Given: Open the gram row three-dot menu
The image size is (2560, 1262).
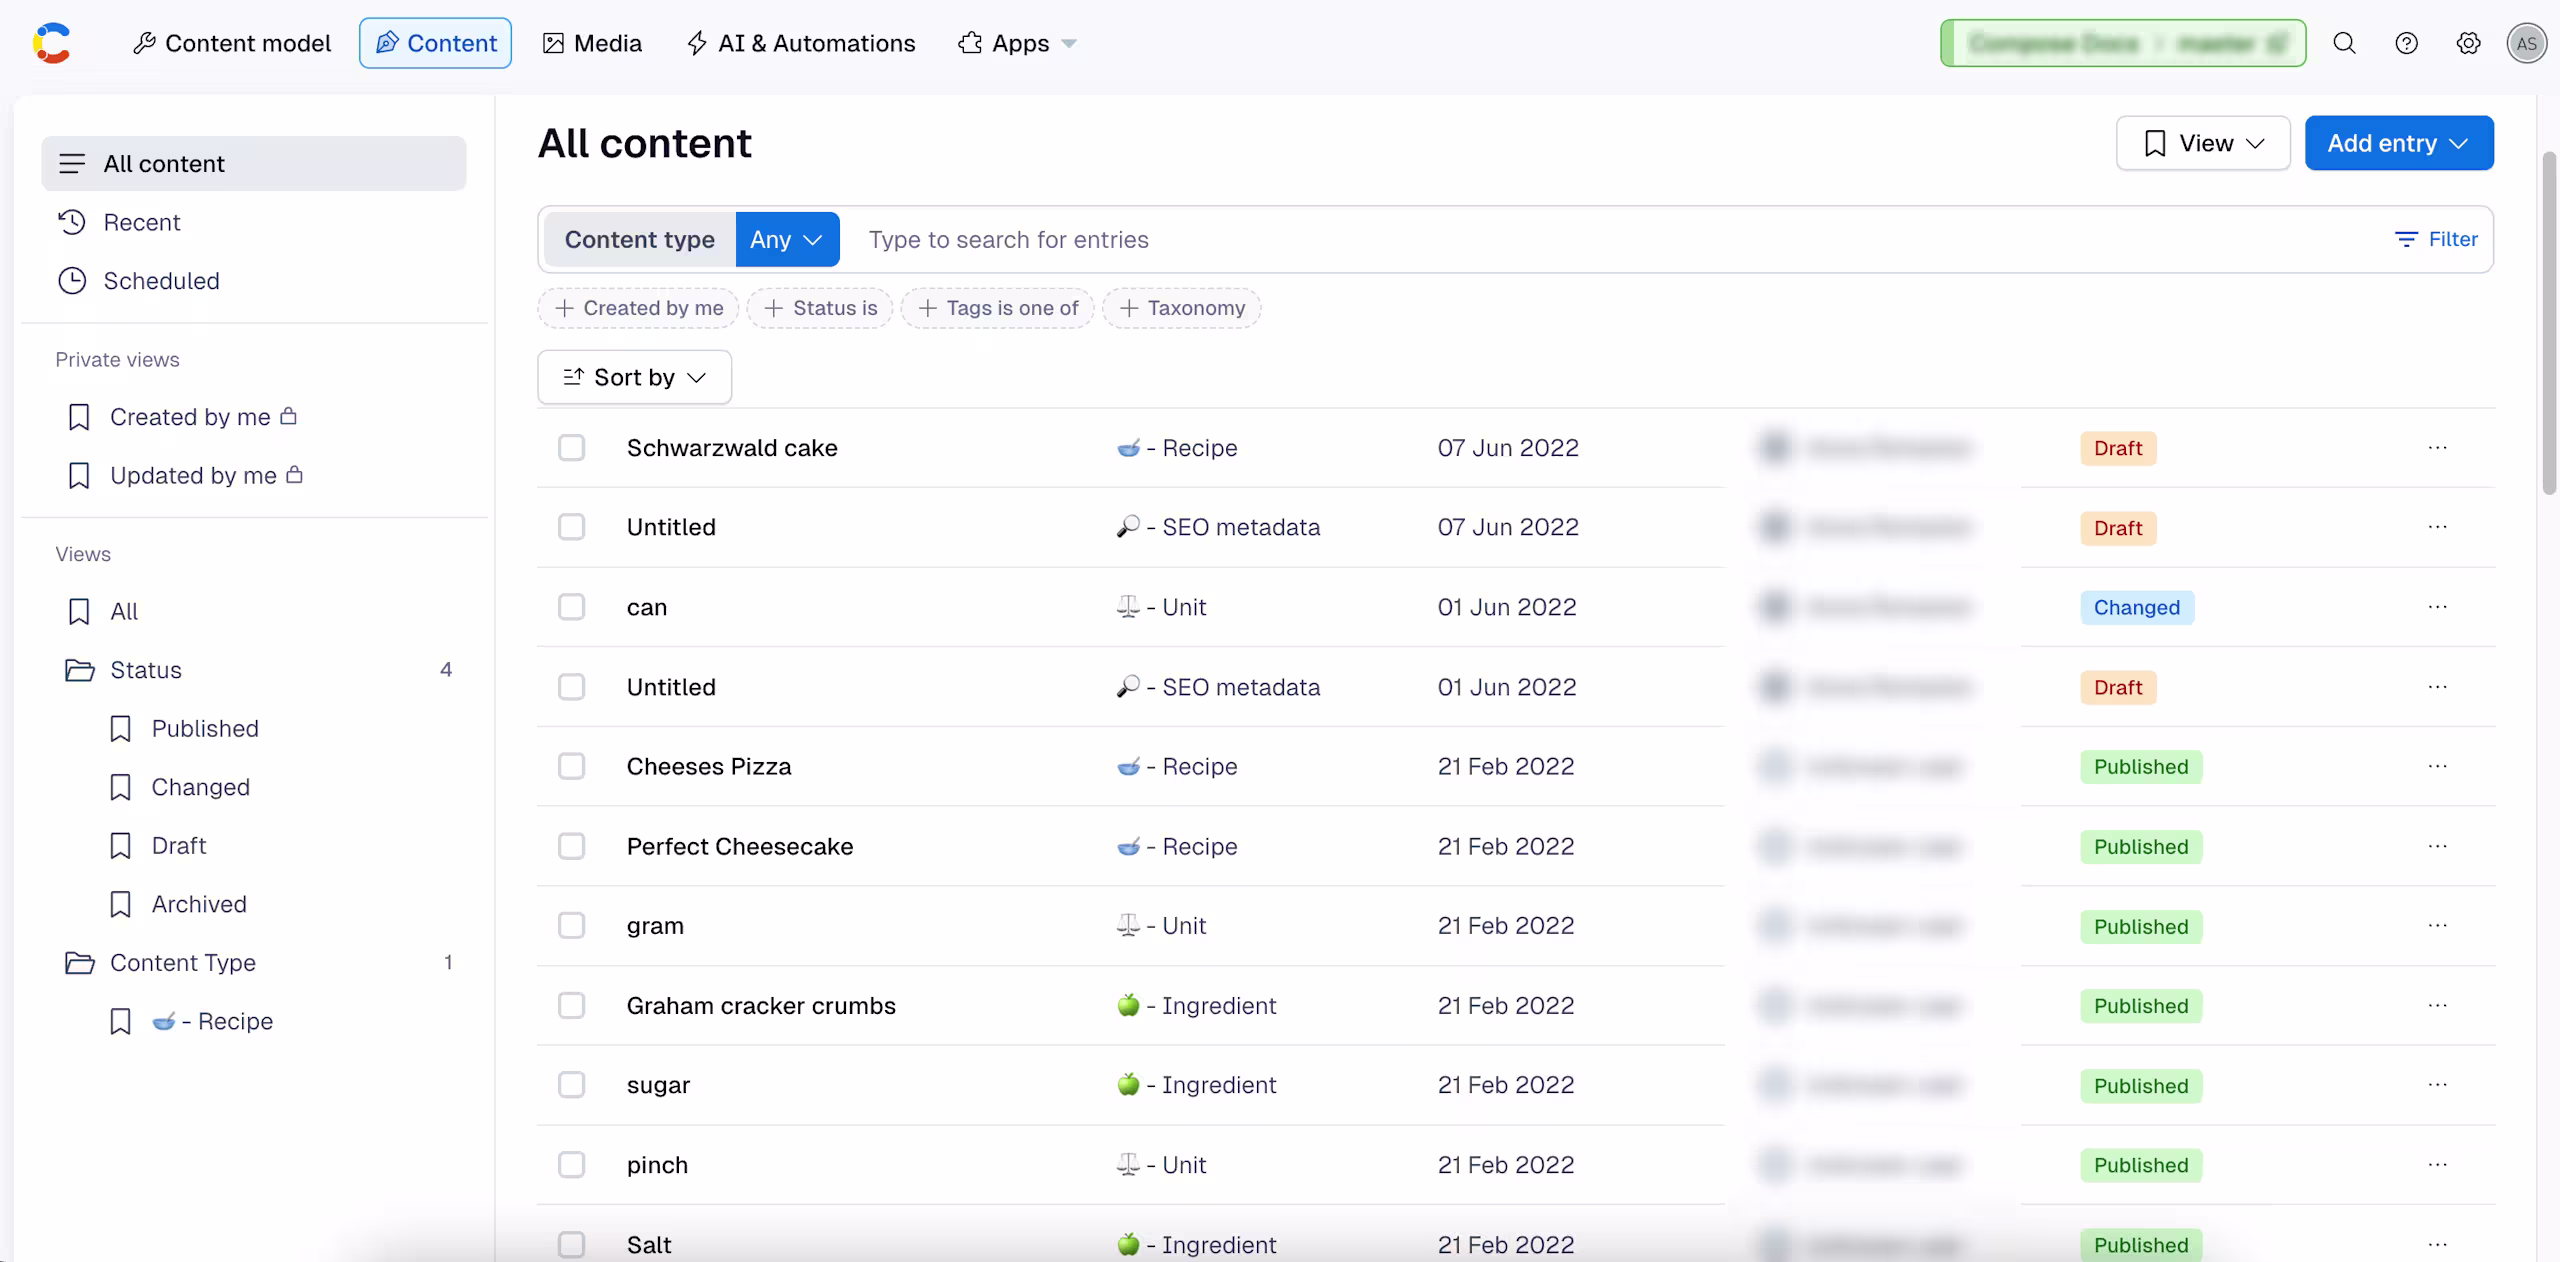Looking at the screenshot, I should point(2438,925).
